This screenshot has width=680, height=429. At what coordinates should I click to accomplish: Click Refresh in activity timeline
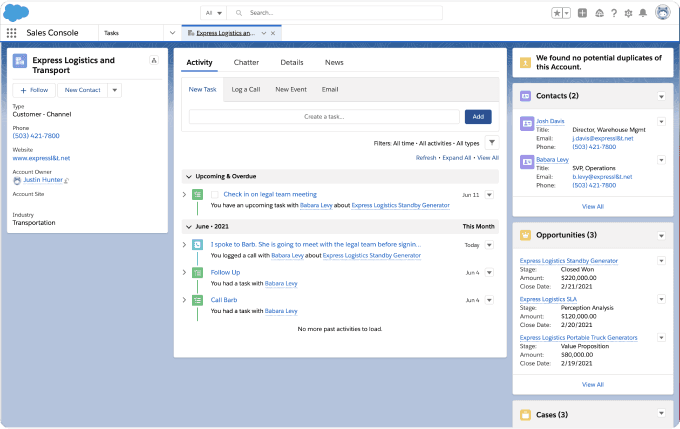pos(426,158)
